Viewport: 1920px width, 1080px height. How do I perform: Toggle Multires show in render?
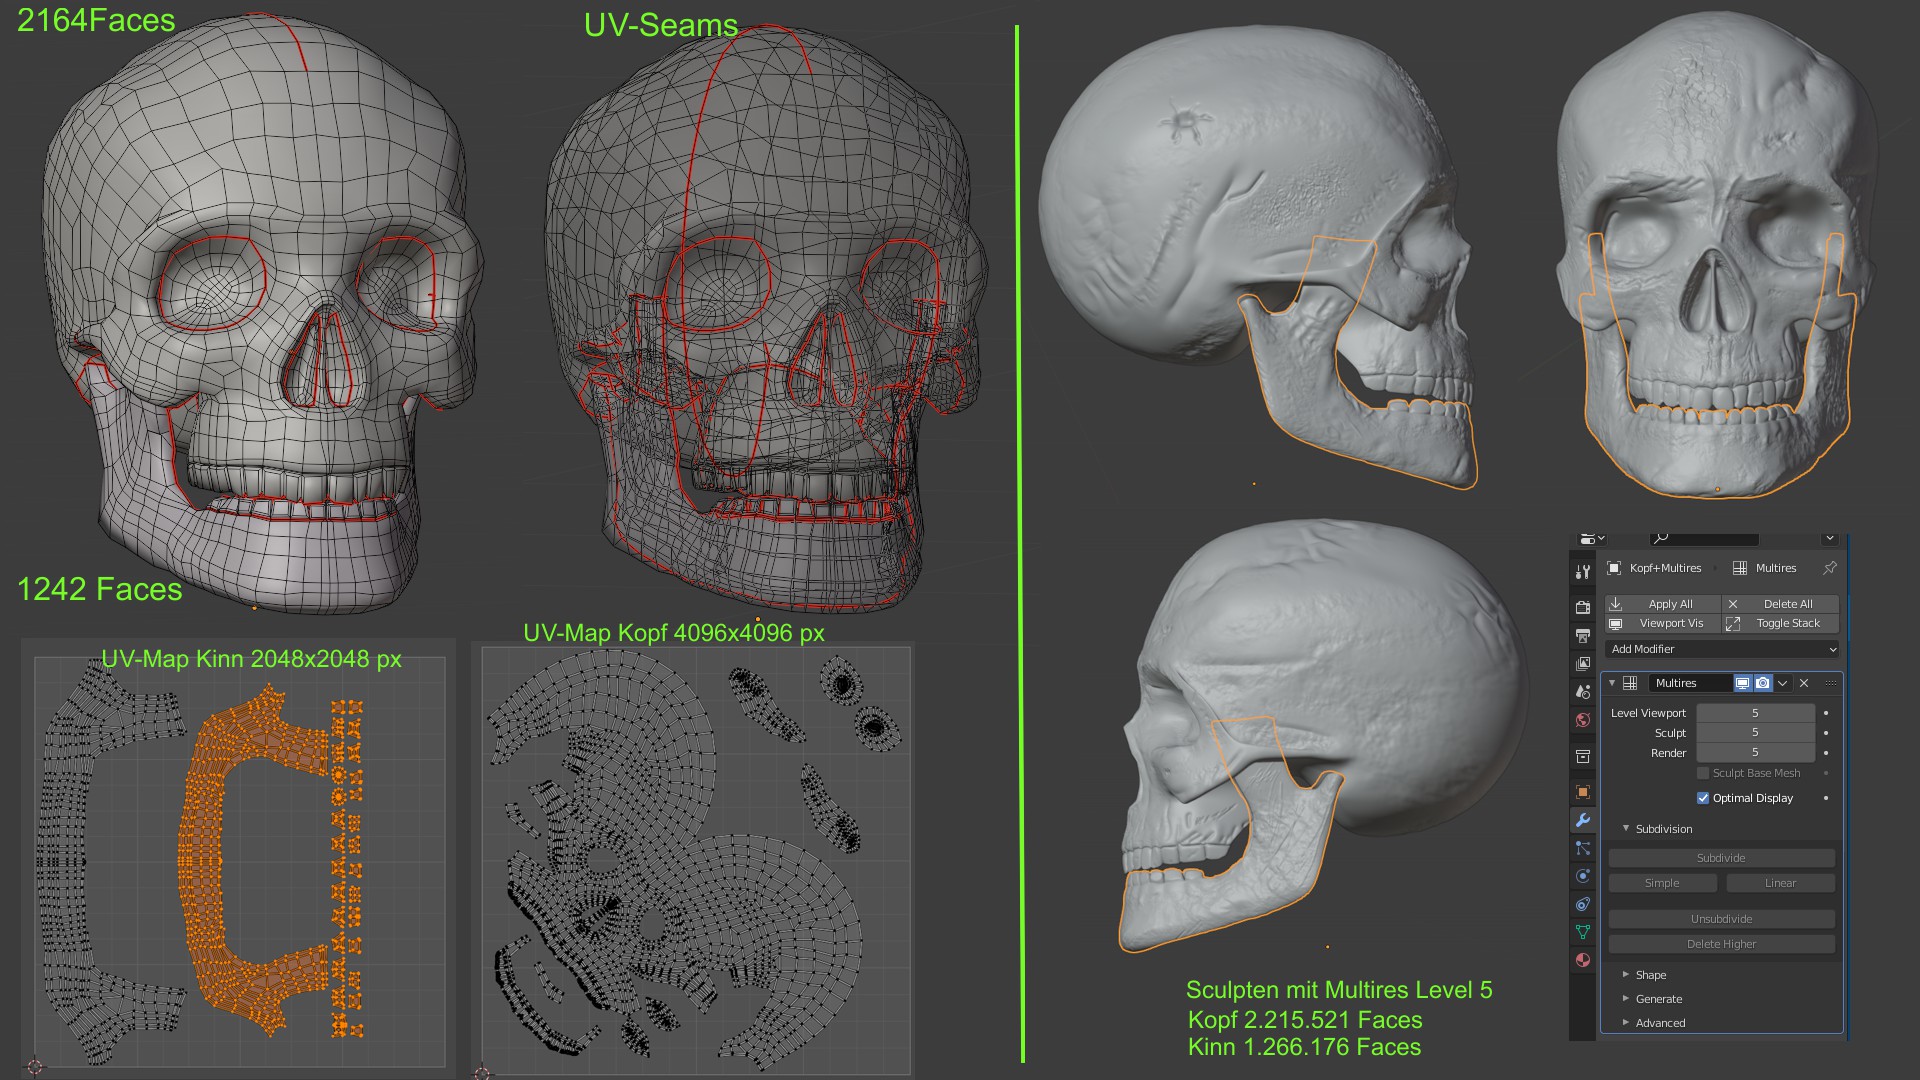(1763, 683)
